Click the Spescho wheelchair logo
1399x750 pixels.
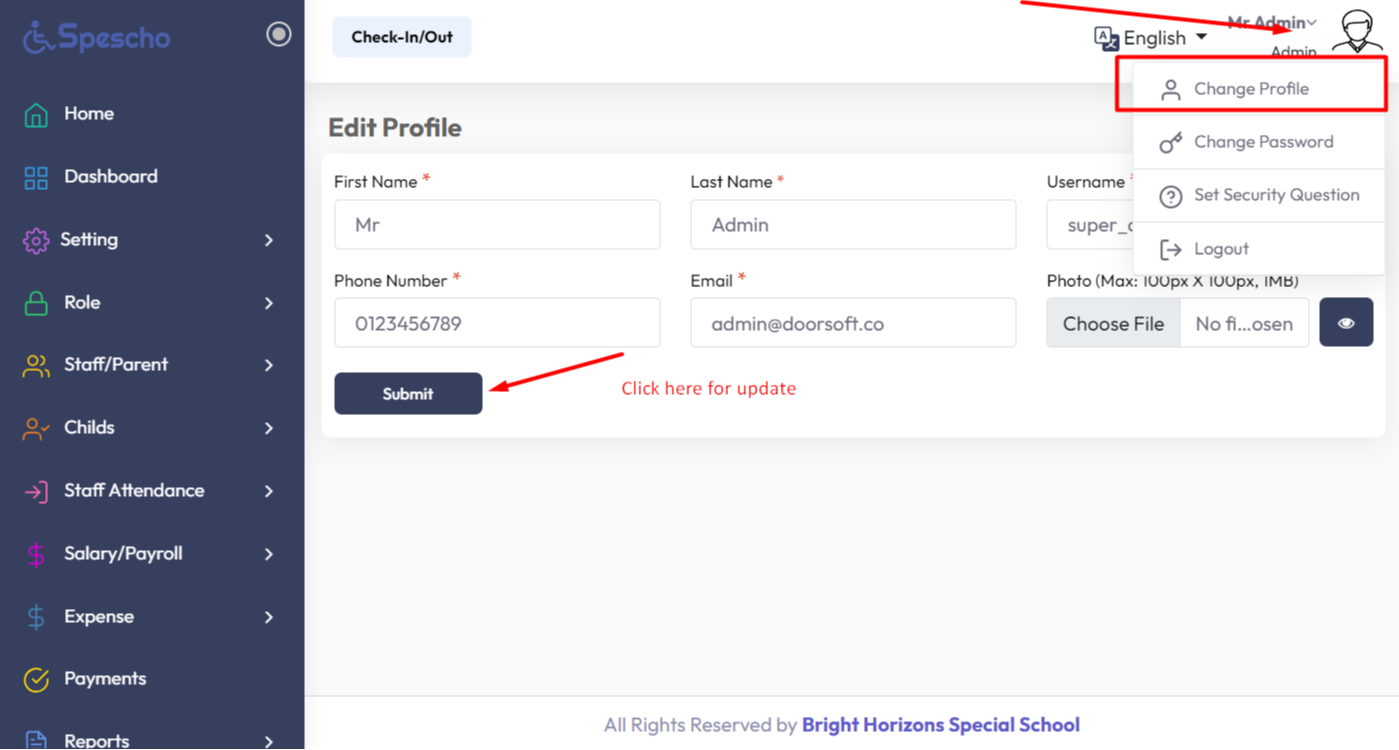coord(39,38)
